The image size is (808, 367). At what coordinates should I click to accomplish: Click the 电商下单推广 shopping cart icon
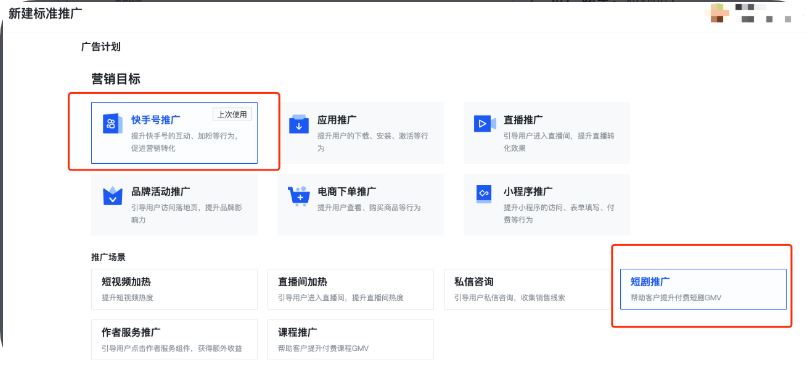pyautogui.click(x=298, y=196)
